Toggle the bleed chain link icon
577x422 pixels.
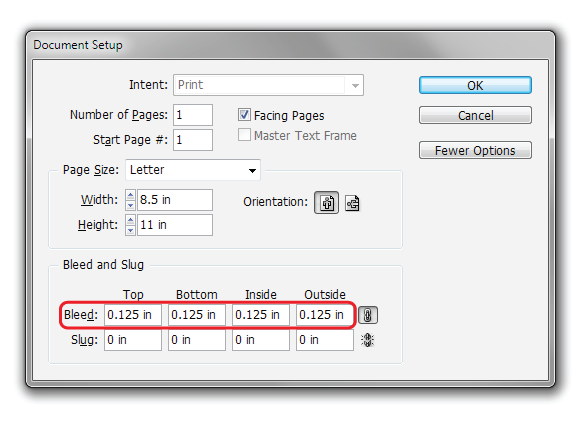368,315
